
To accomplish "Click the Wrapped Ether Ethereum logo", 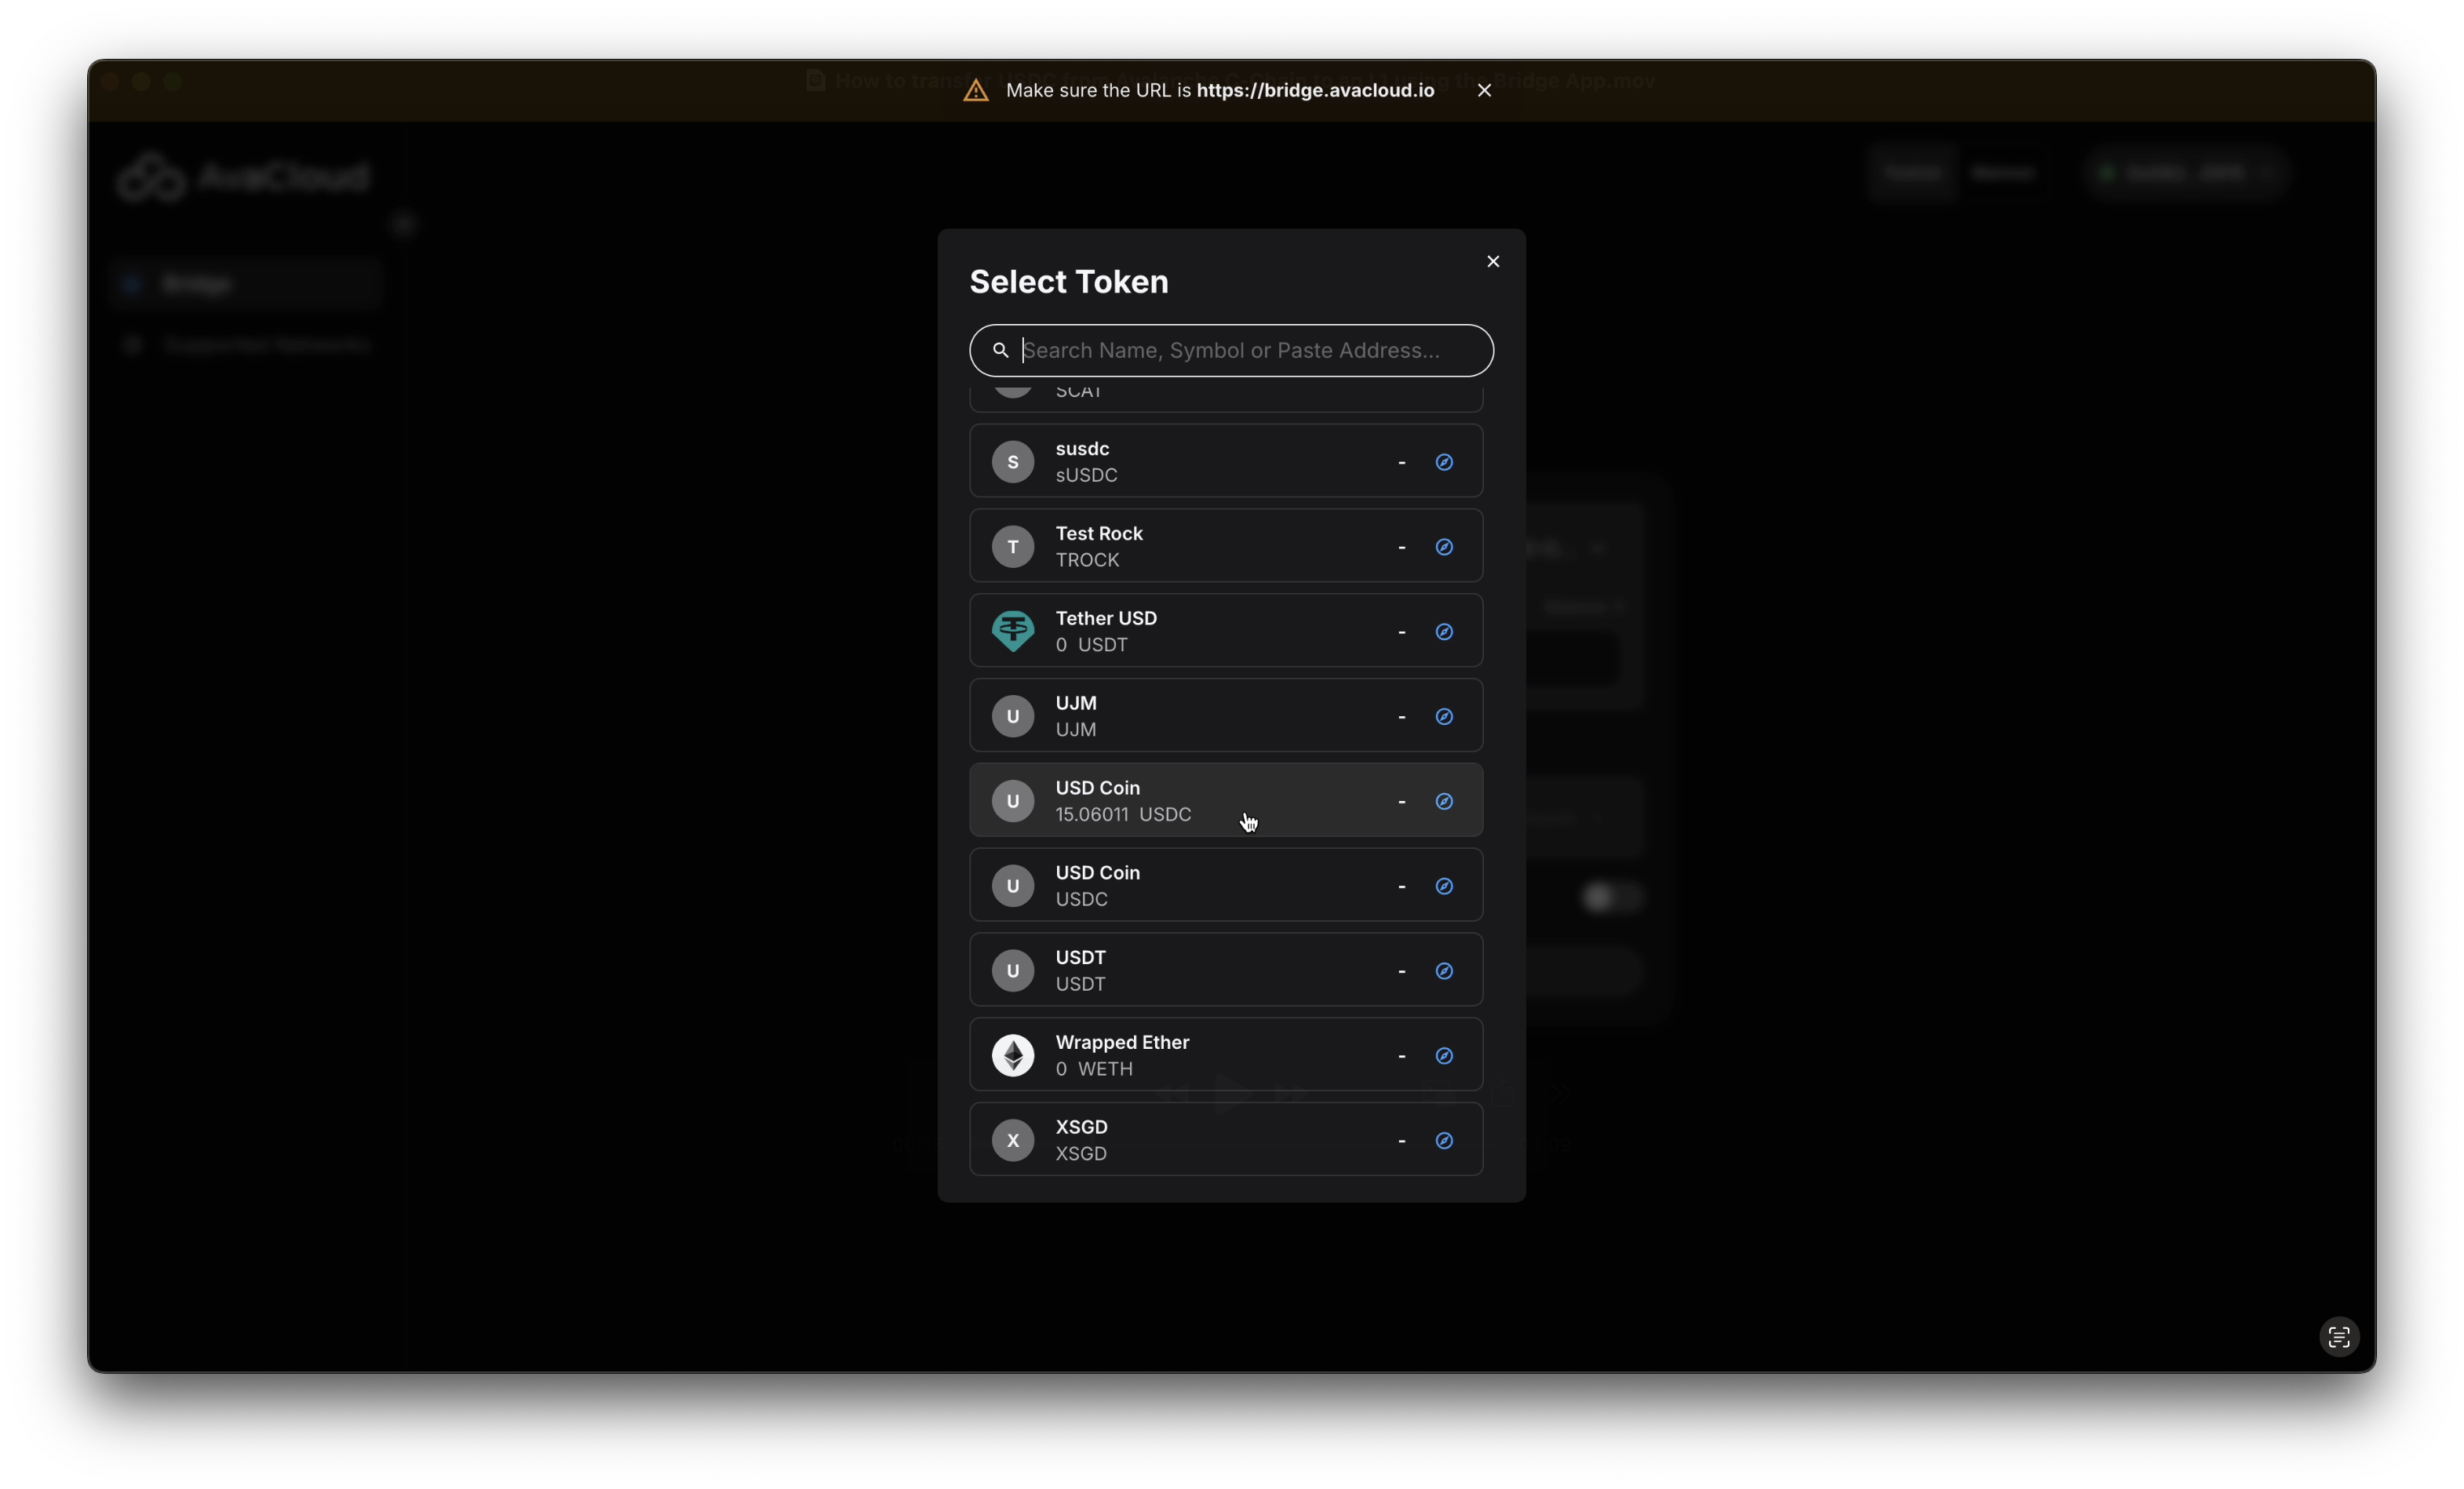I will coord(1013,1055).
